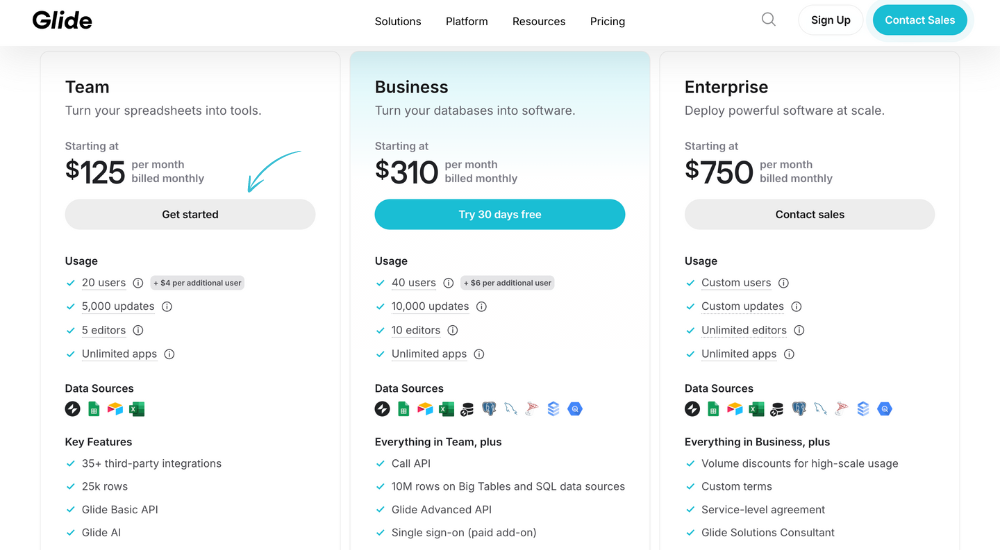
Task: Click the 'Unlimited editors' underlined text
Action: pos(744,330)
